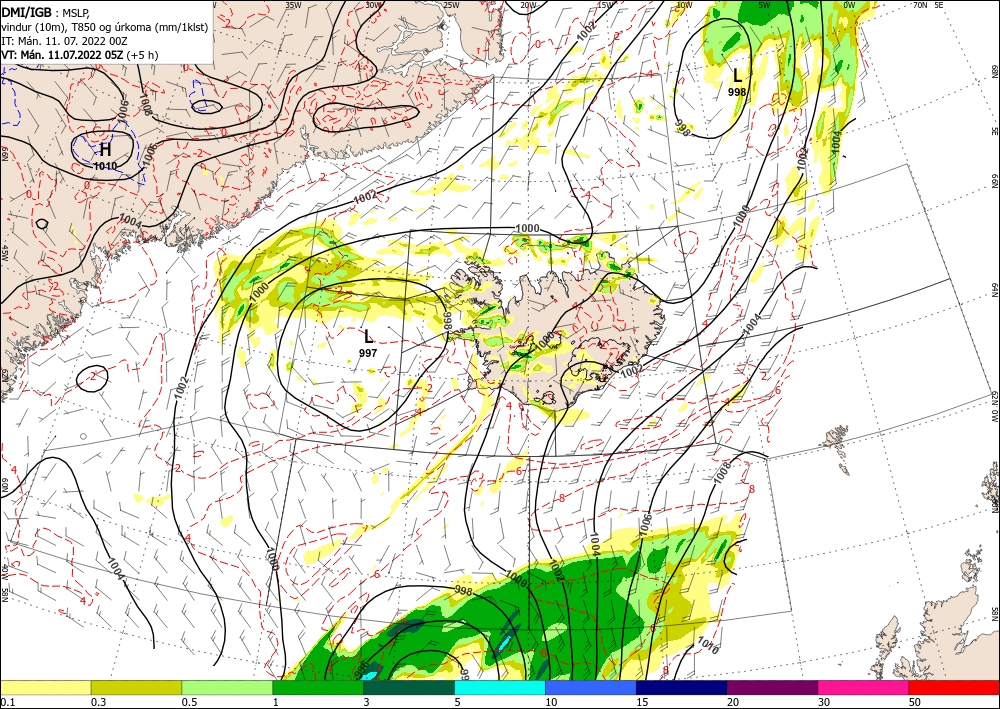This screenshot has width=1000, height=709.
Task: Click the "35W" longitude label
Action: coord(293,5)
